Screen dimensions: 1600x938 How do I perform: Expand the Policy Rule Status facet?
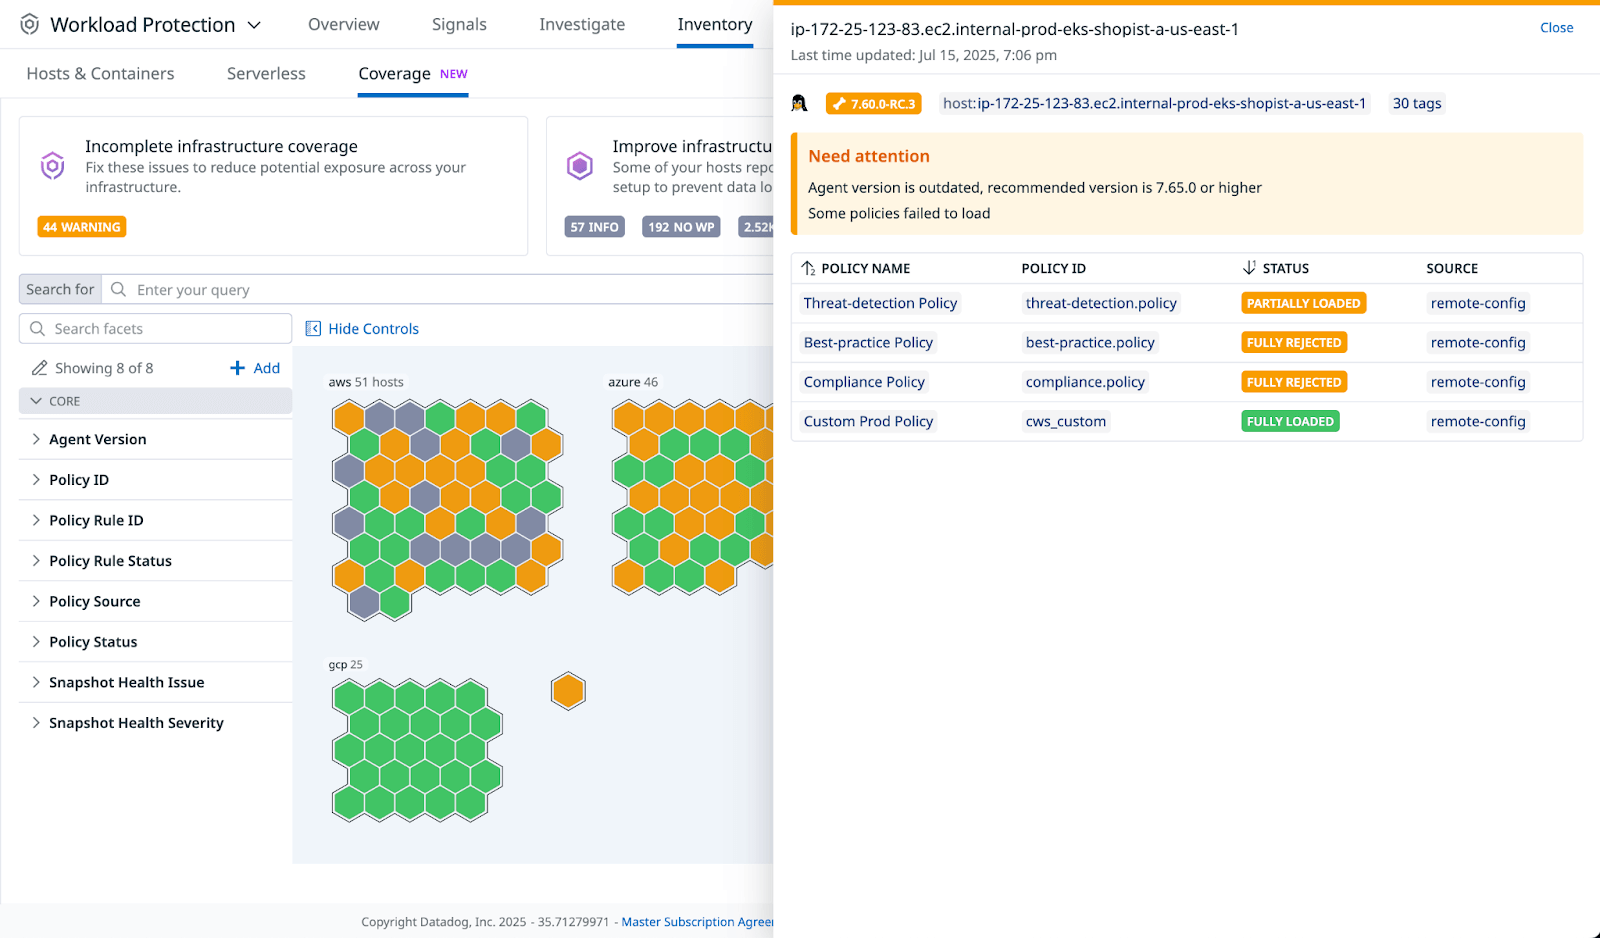[x=156, y=561]
